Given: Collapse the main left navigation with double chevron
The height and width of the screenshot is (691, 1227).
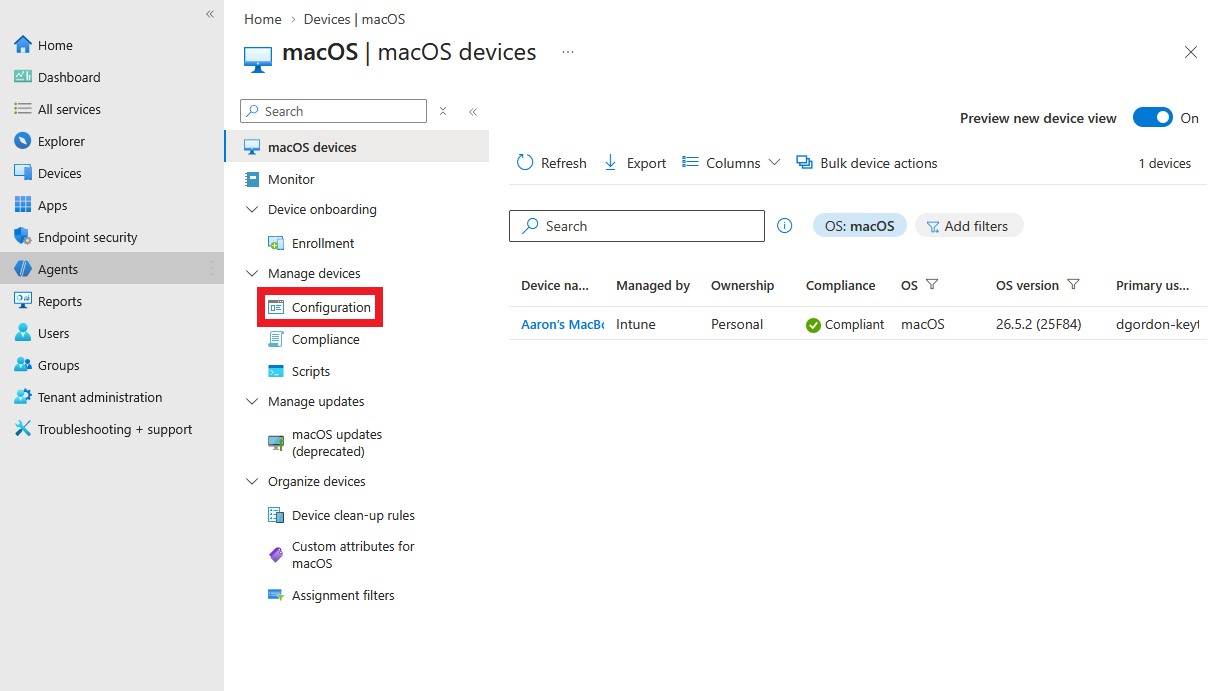Looking at the screenshot, I should click(x=210, y=14).
